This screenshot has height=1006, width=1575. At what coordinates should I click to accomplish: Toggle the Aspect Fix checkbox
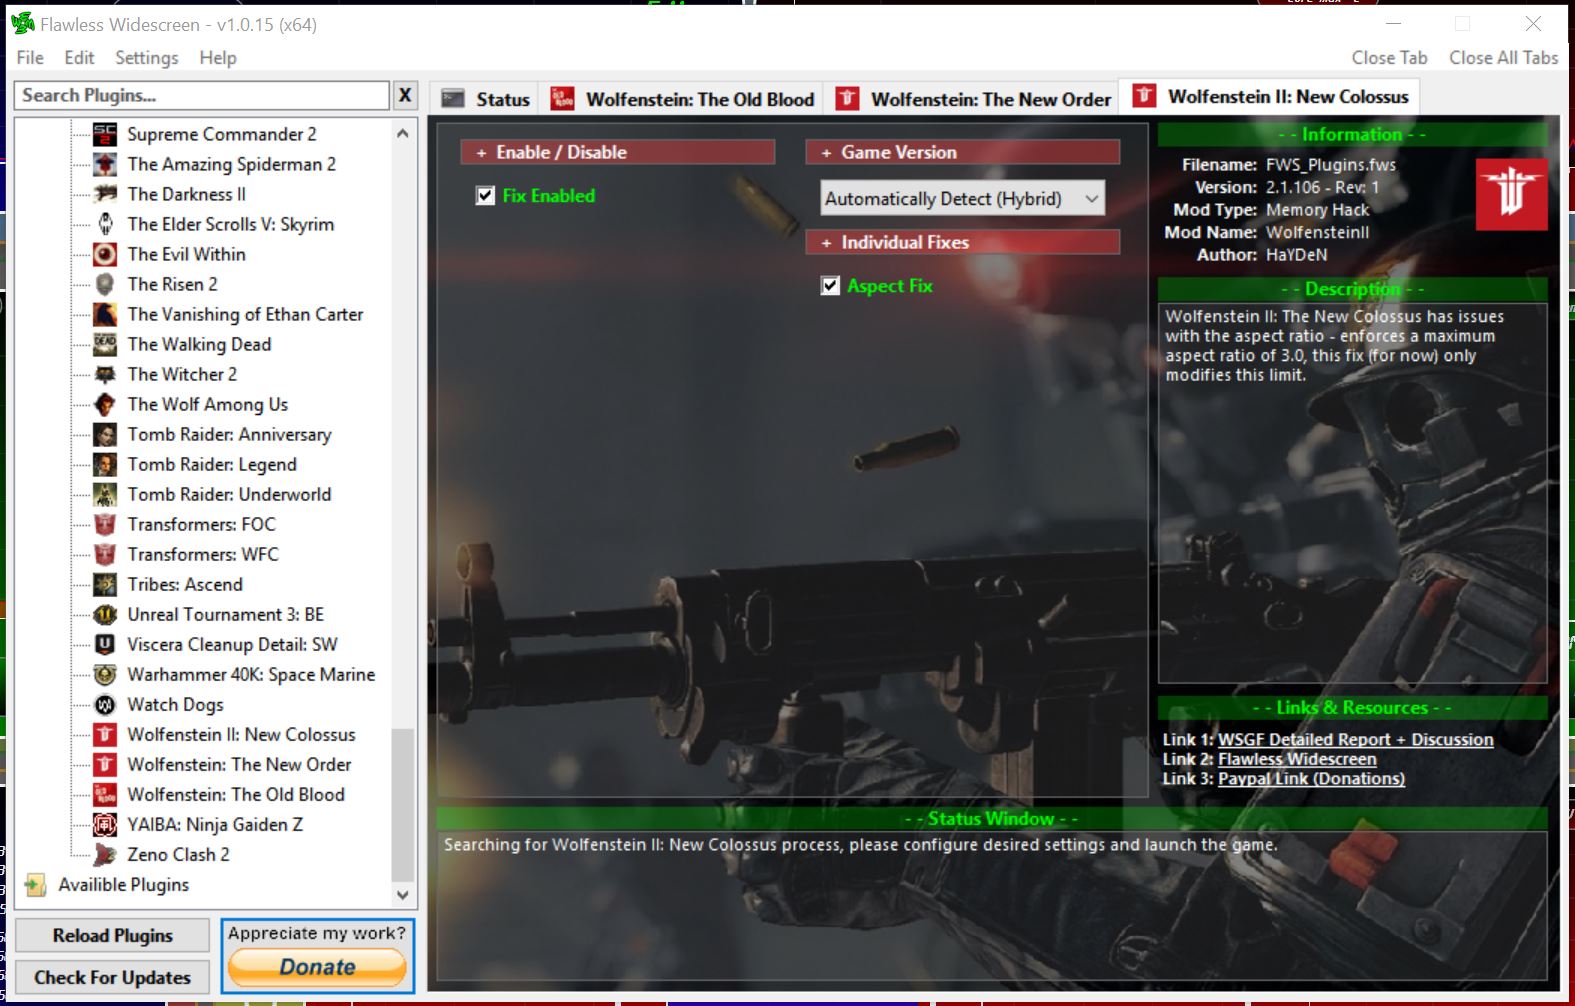tap(830, 286)
